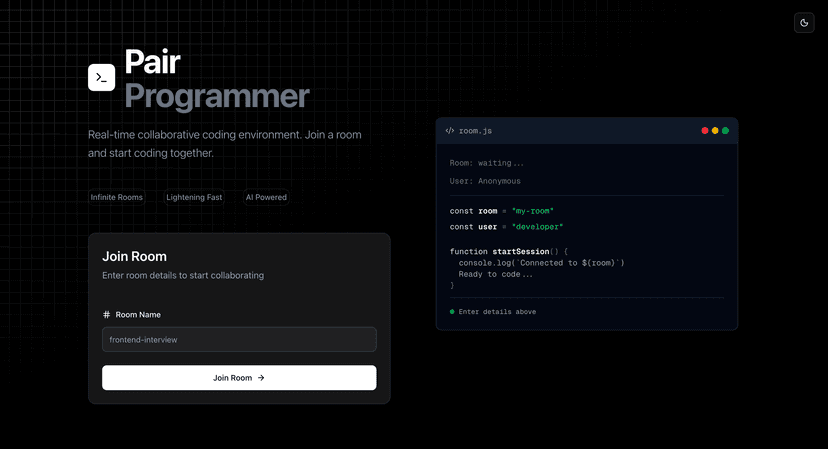
Task: Click the 'Room: waiting...' status line
Action: coord(487,163)
